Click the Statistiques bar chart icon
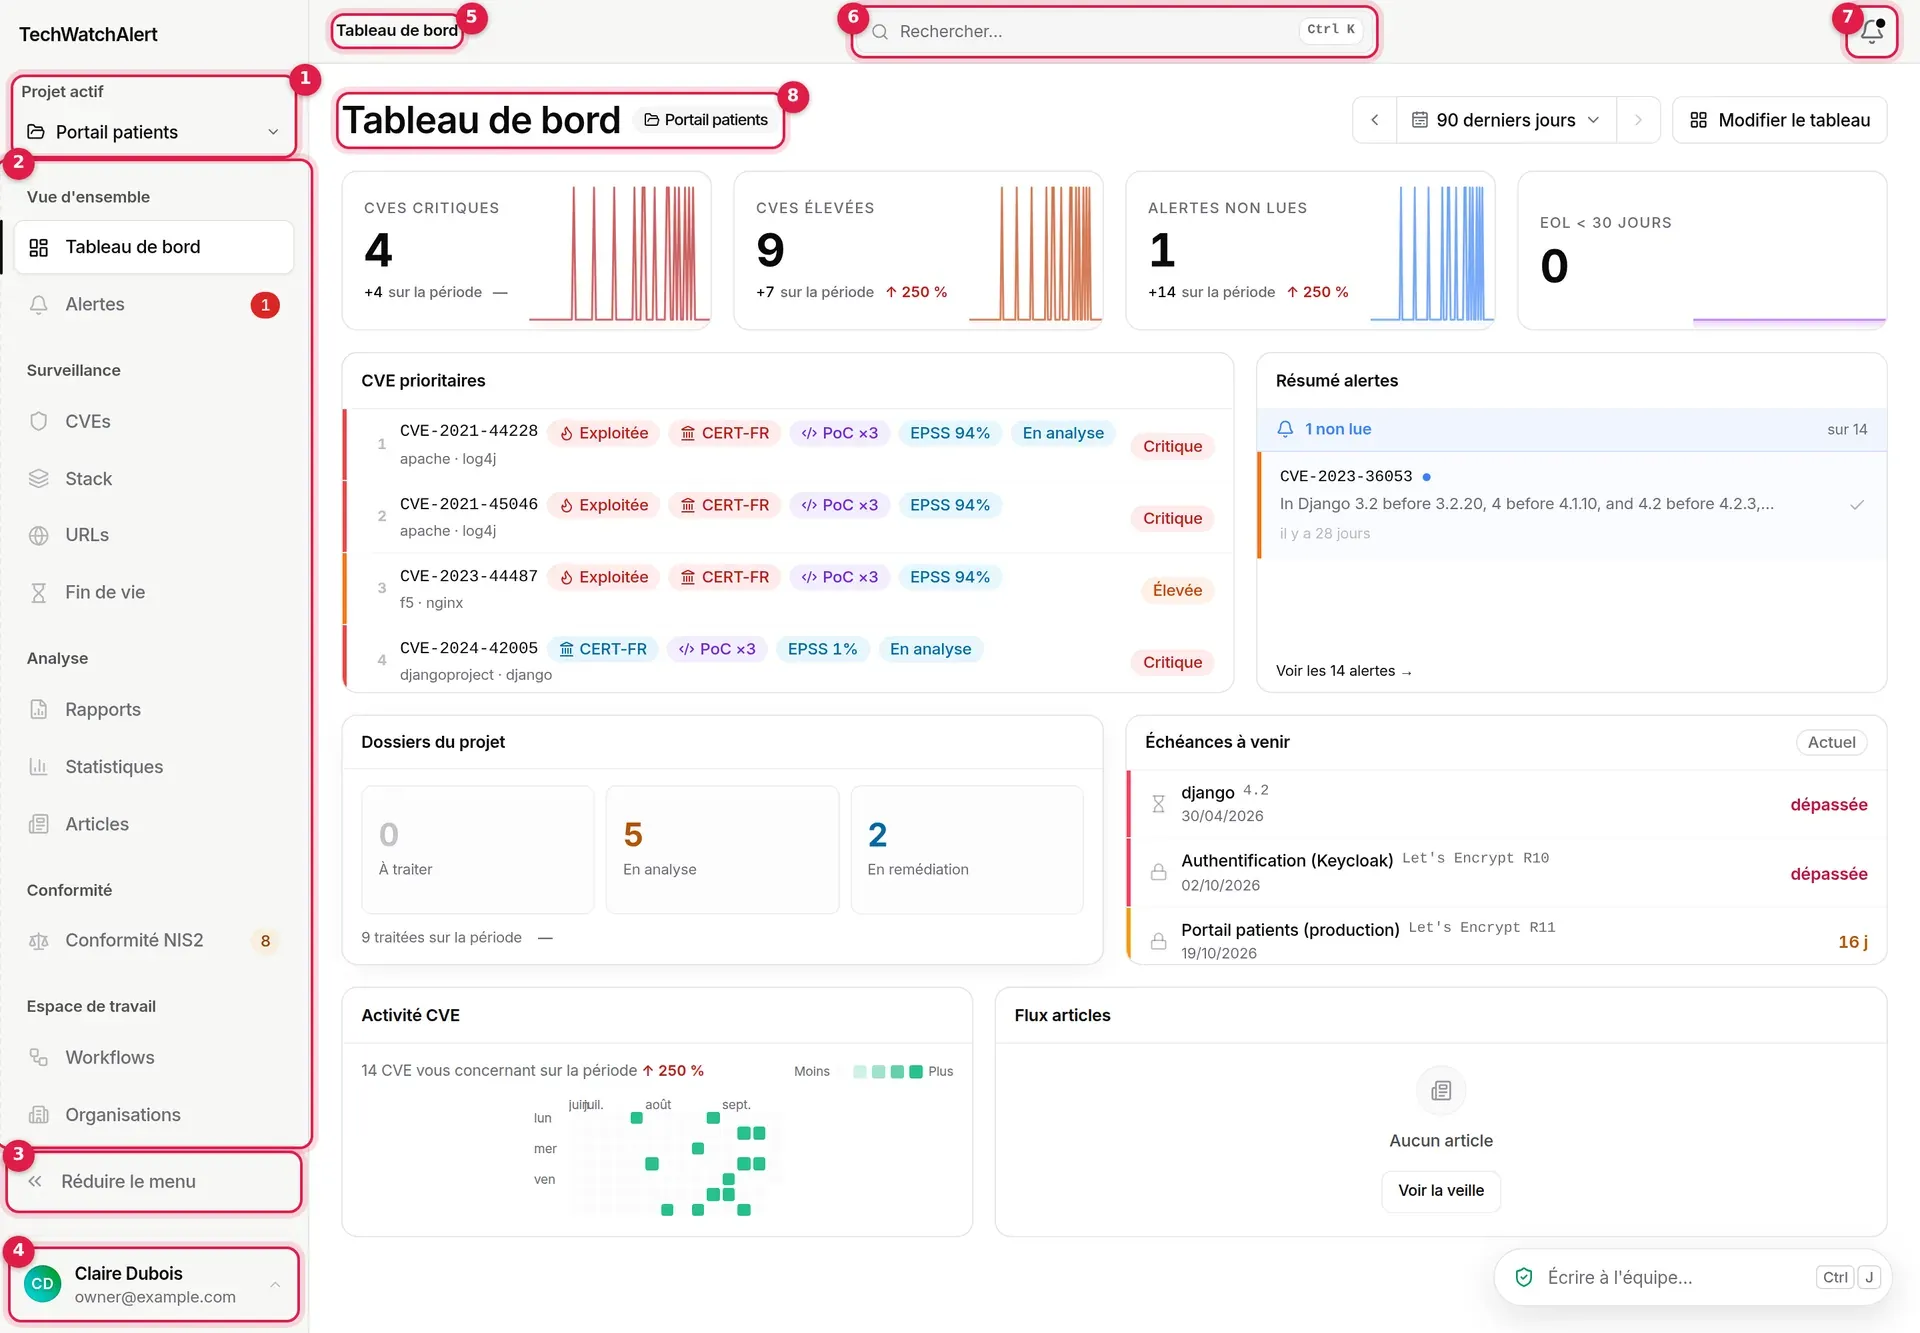 tap(39, 767)
